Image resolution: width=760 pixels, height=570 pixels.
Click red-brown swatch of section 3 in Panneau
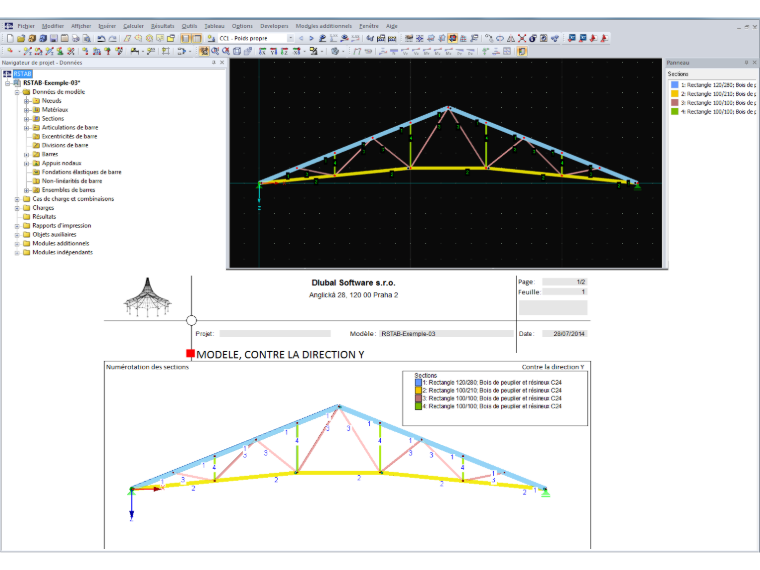pyautogui.click(x=674, y=103)
